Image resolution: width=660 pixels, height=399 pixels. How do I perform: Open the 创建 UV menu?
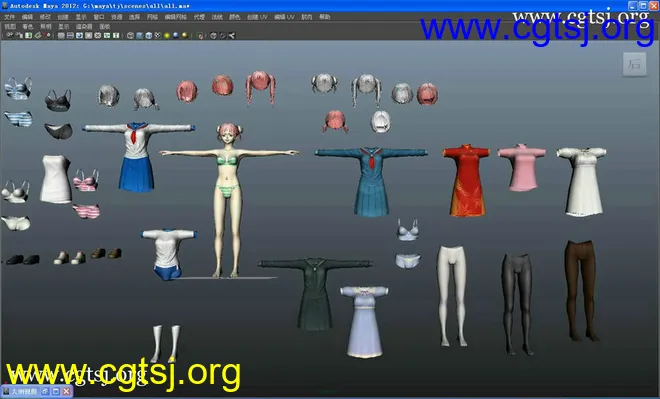[x=257, y=17]
